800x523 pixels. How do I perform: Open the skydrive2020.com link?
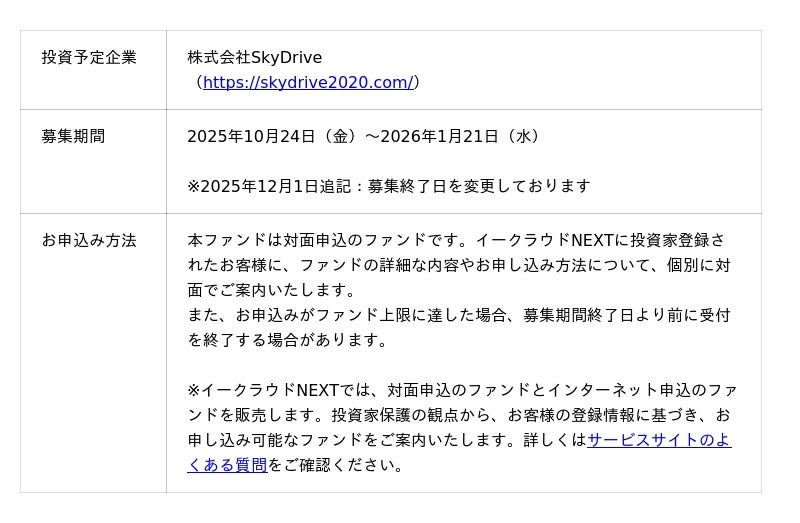[x=308, y=82]
